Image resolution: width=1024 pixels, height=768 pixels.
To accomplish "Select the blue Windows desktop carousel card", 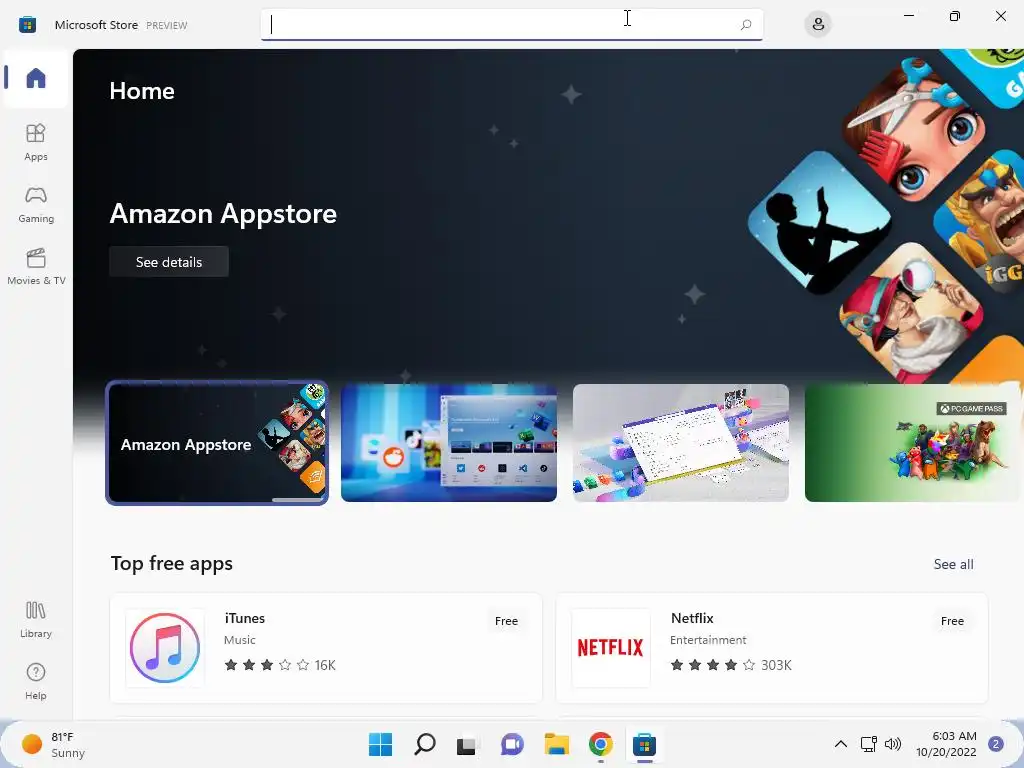I will pyautogui.click(x=449, y=443).
